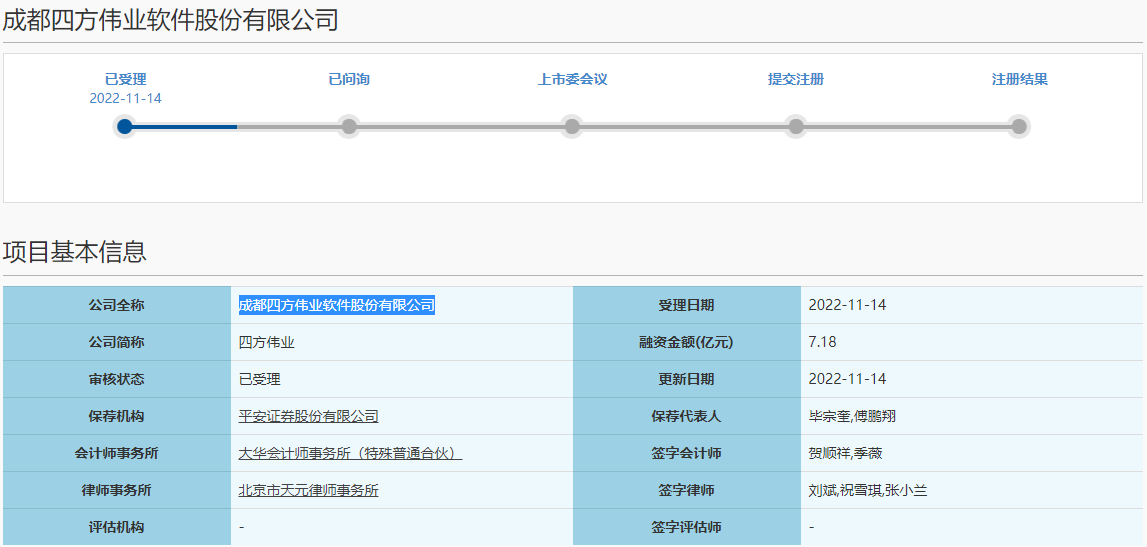The width and height of the screenshot is (1147, 547).
Task: Click the 更新日期 value 2022-11-14
Action: click(847, 380)
